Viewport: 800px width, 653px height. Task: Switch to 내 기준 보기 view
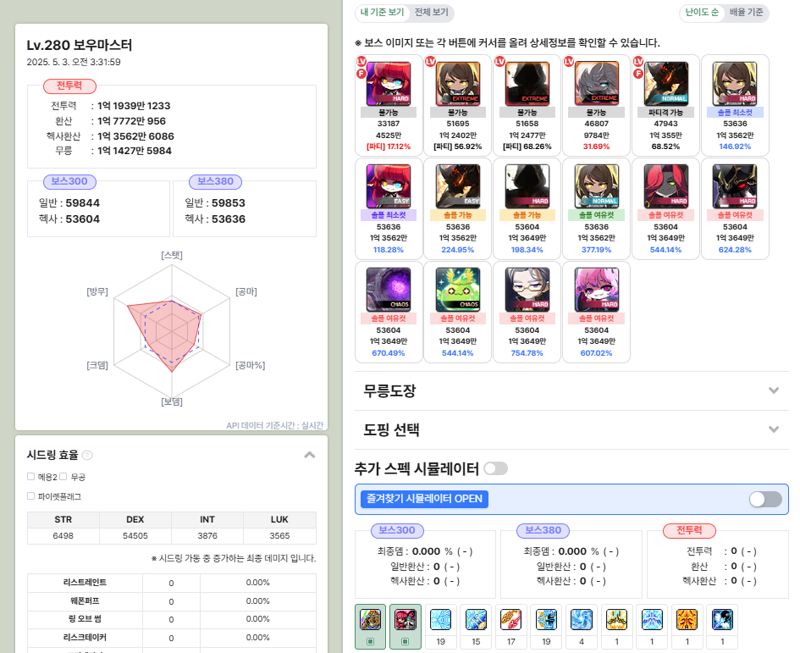click(x=382, y=12)
